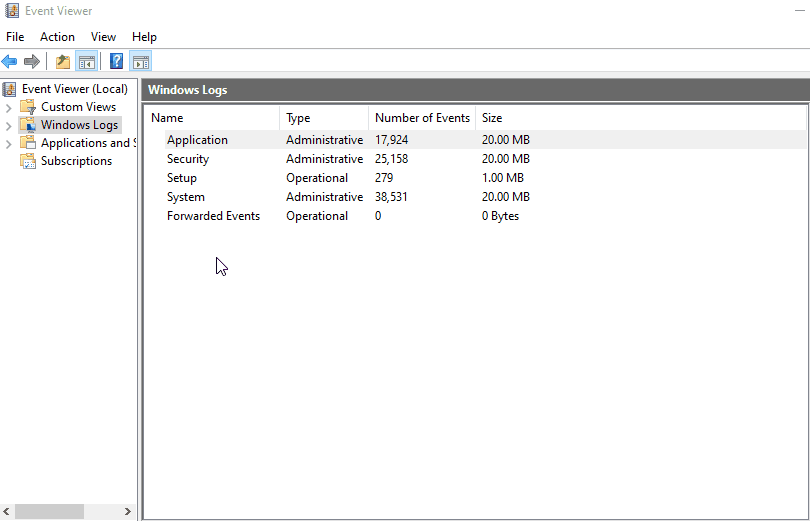Click the Applications and Services folder icon
This screenshot has height=521, width=810.
pyautogui.click(x=28, y=143)
